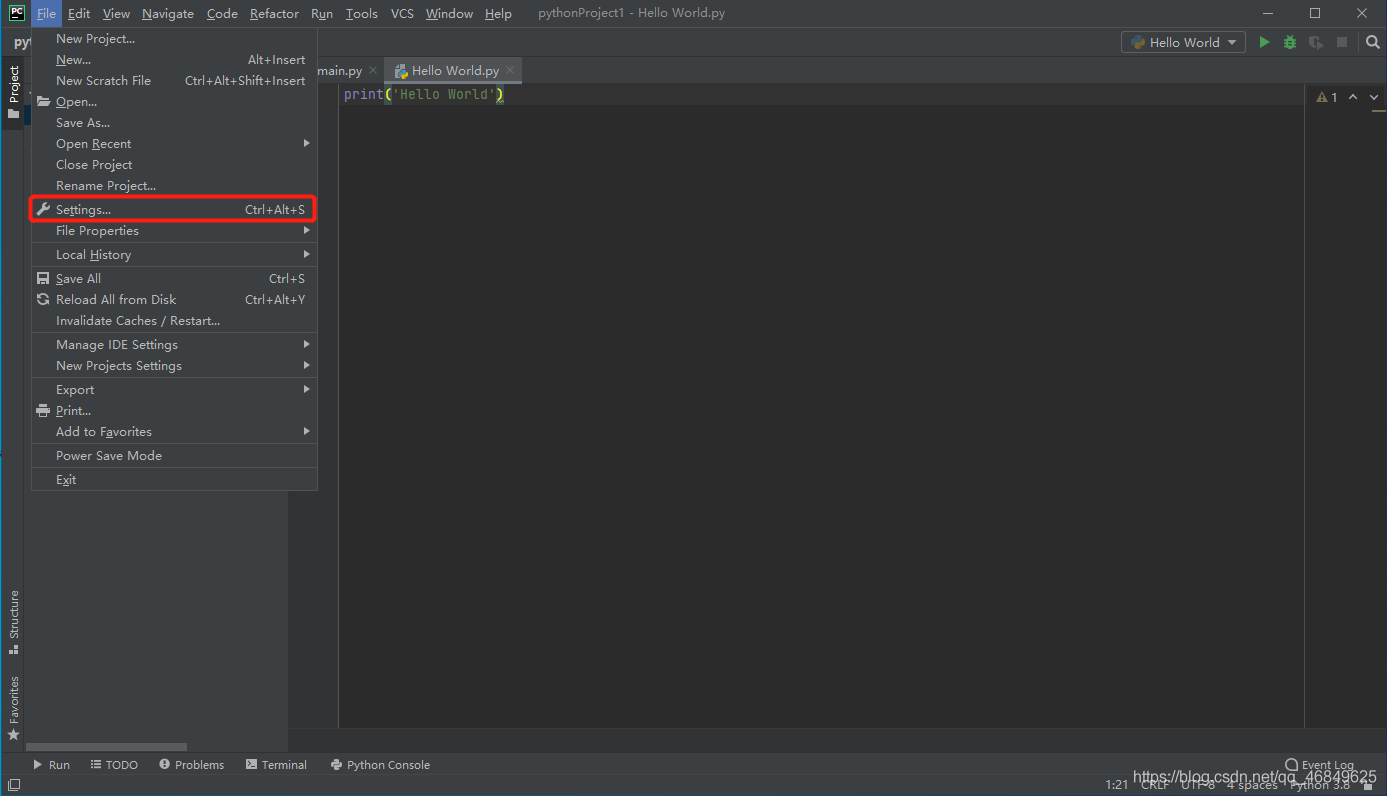Click the CRLF line separator indicator
This screenshot has height=796, width=1387.
1154,785
